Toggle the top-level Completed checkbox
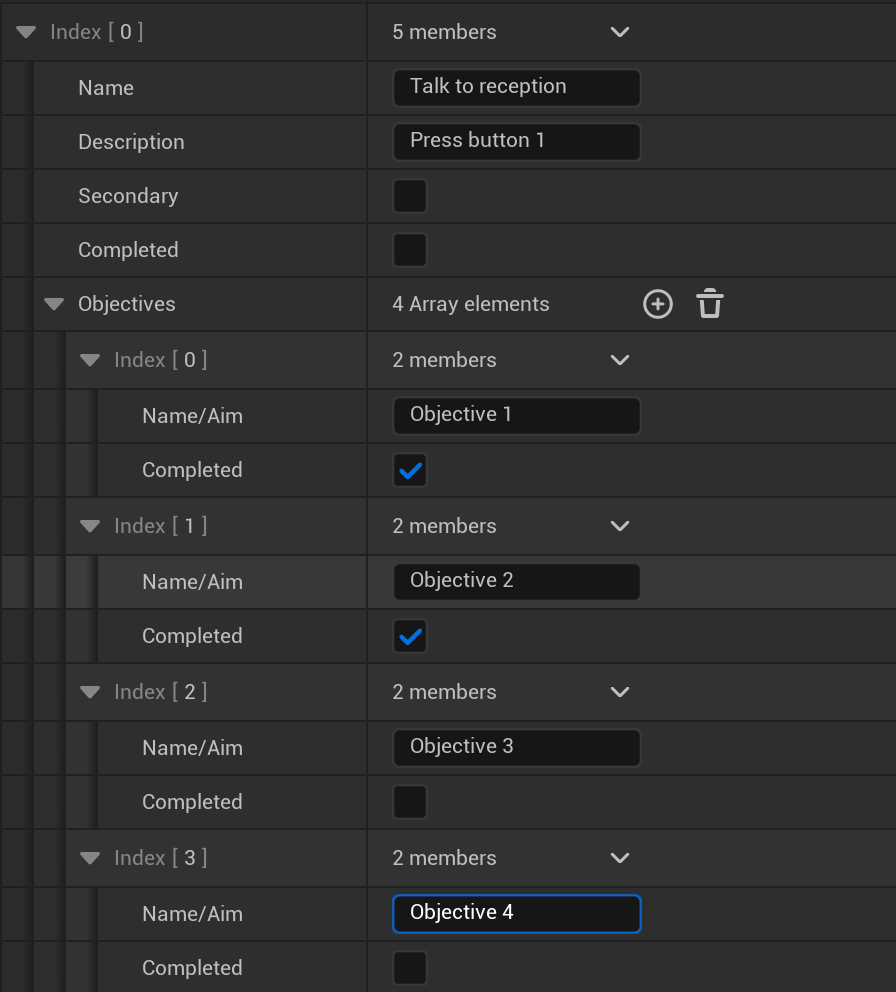This screenshot has width=896, height=992. coord(410,250)
